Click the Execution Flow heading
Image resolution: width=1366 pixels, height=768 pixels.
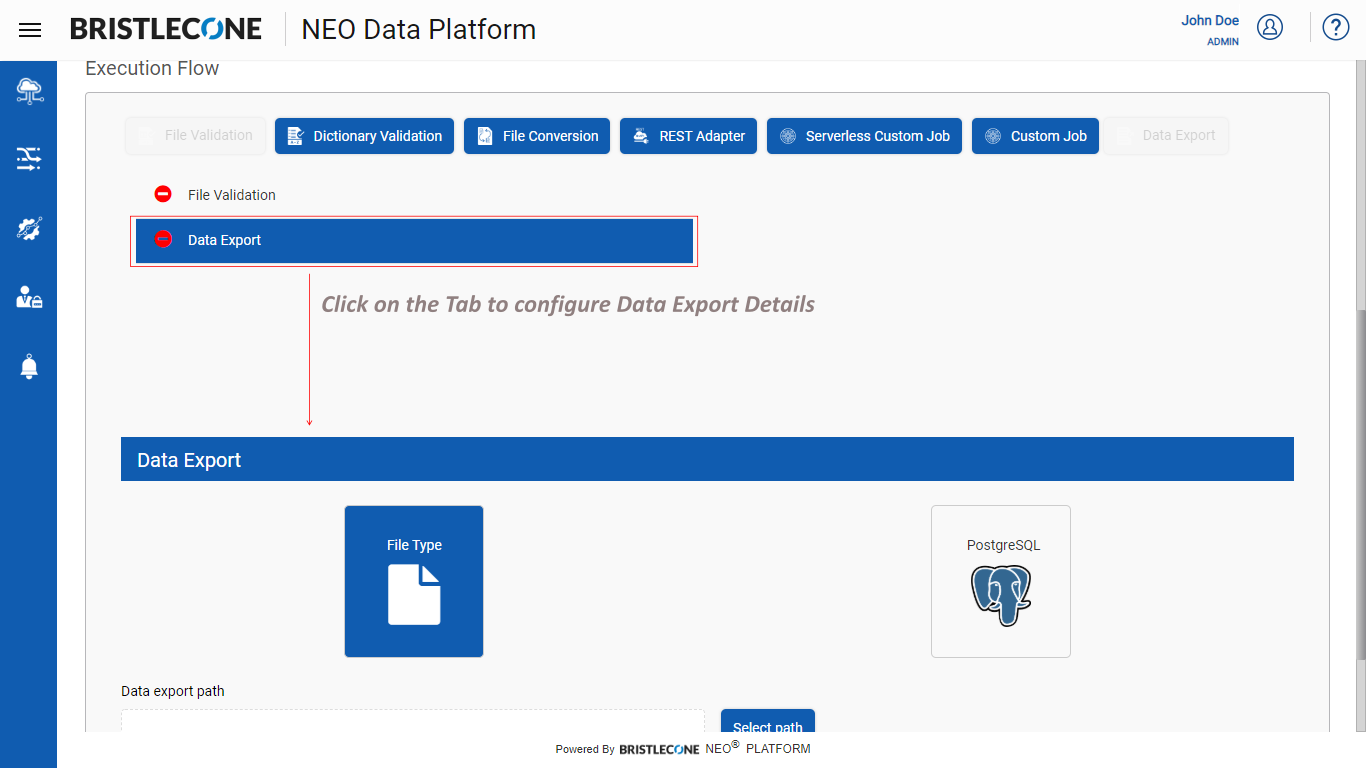[152, 68]
